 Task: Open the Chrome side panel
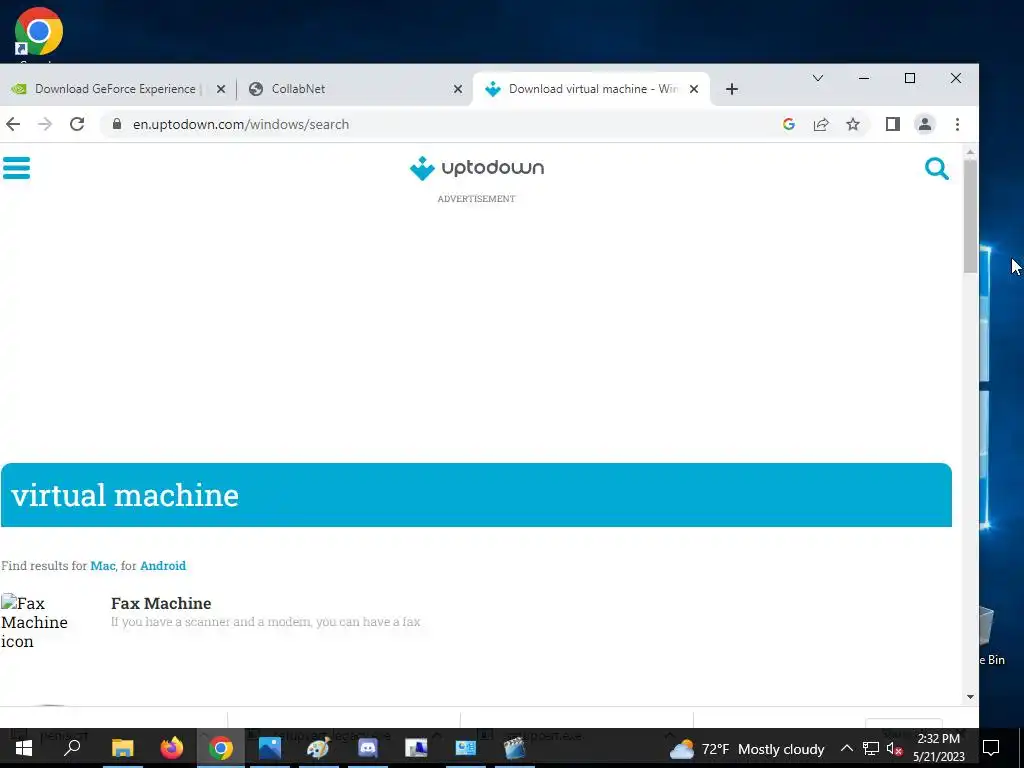(893, 124)
